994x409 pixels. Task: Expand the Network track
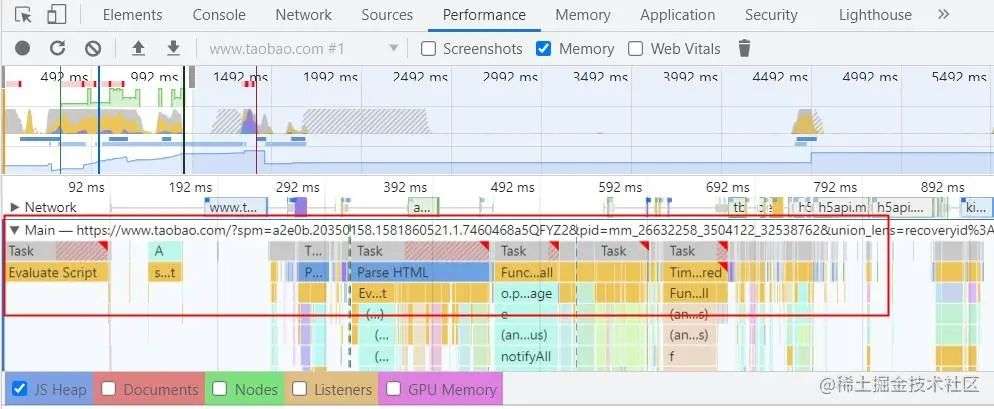(15, 207)
